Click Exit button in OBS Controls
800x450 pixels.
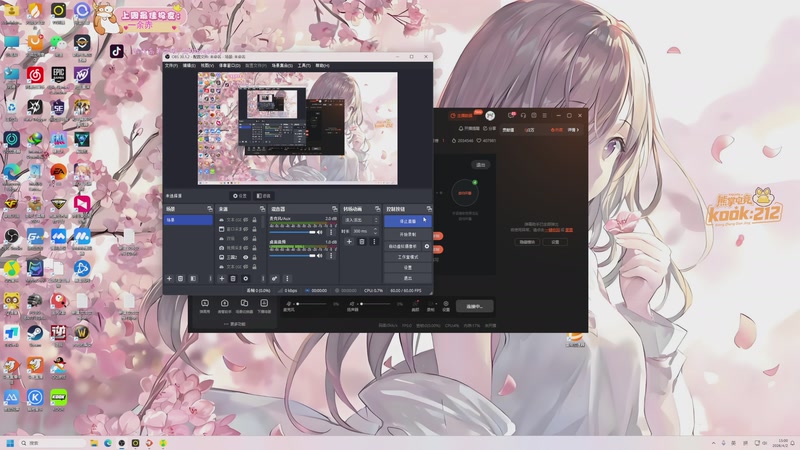[x=408, y=278]
